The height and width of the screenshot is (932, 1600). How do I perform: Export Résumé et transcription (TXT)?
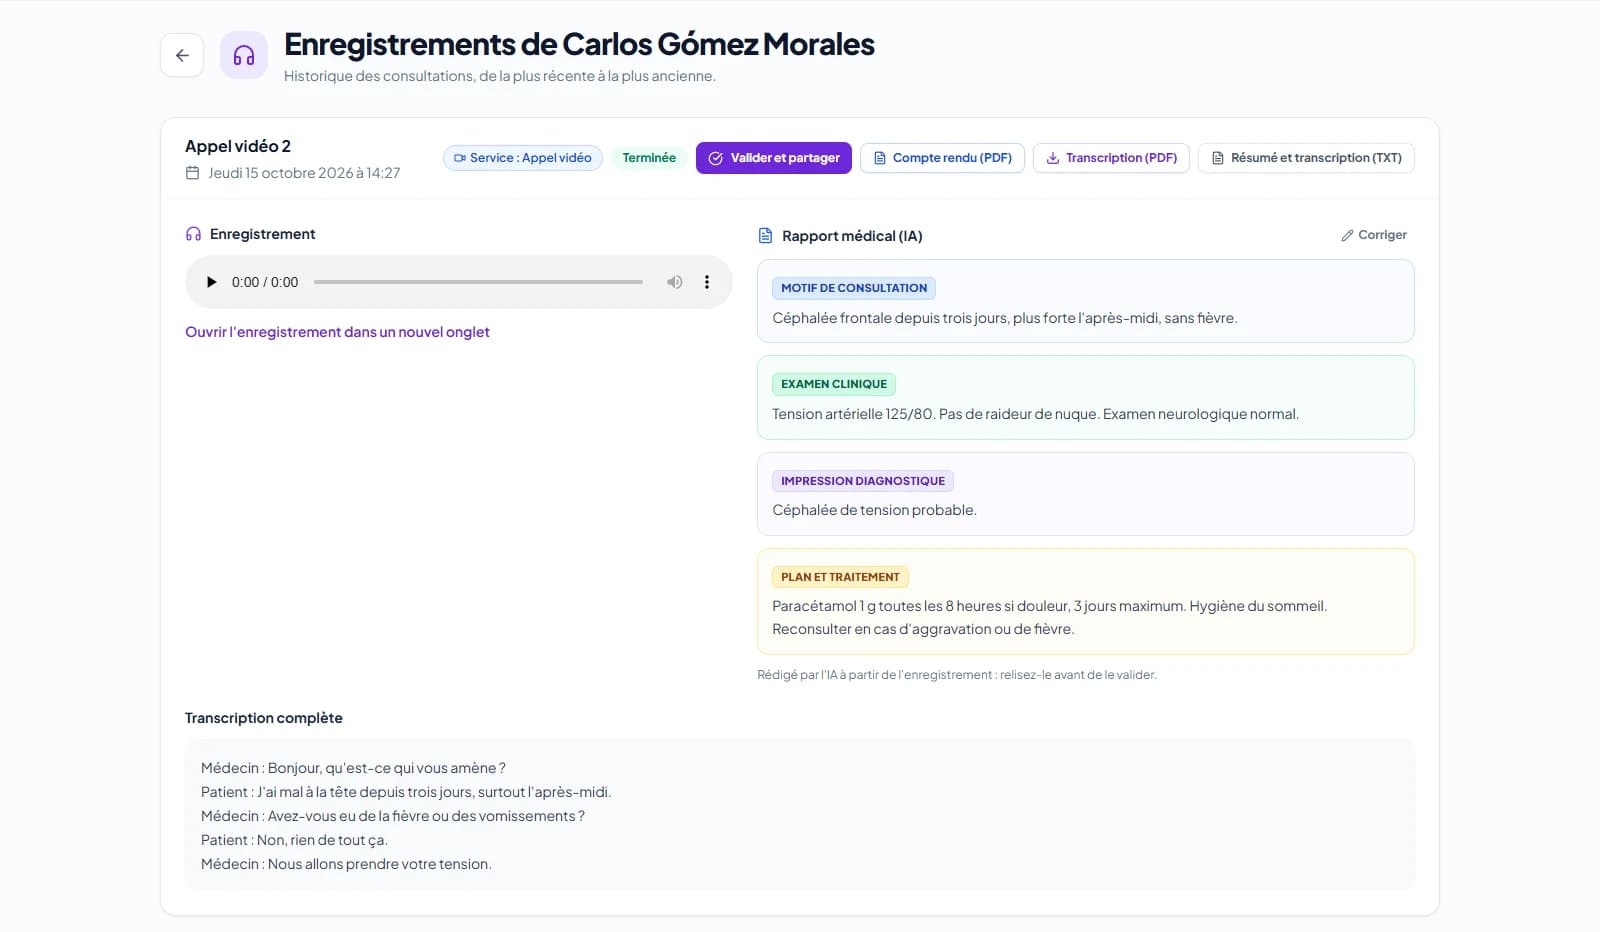pyautogui.click(x=1306, y=158)
